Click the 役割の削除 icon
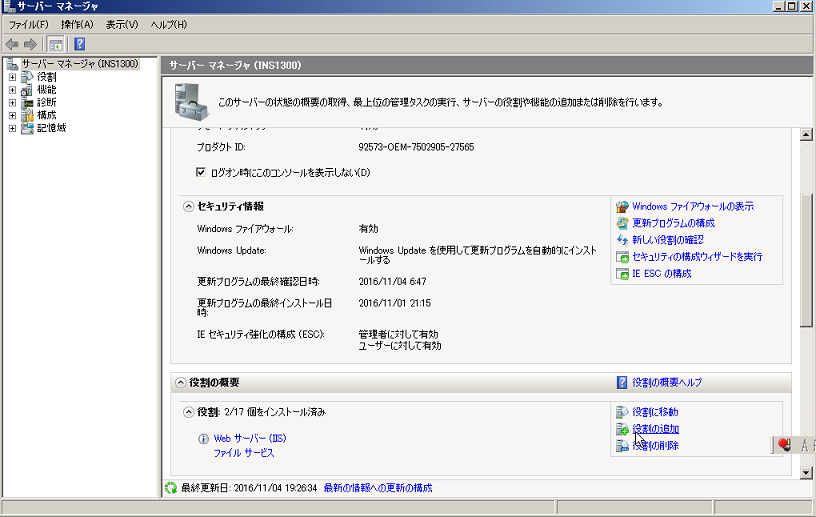This screenshot has width=816, height=517. tap(622, 446)
